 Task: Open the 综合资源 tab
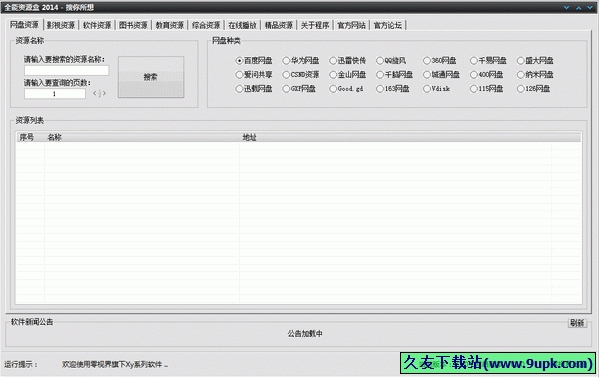[x=206, y=25]
